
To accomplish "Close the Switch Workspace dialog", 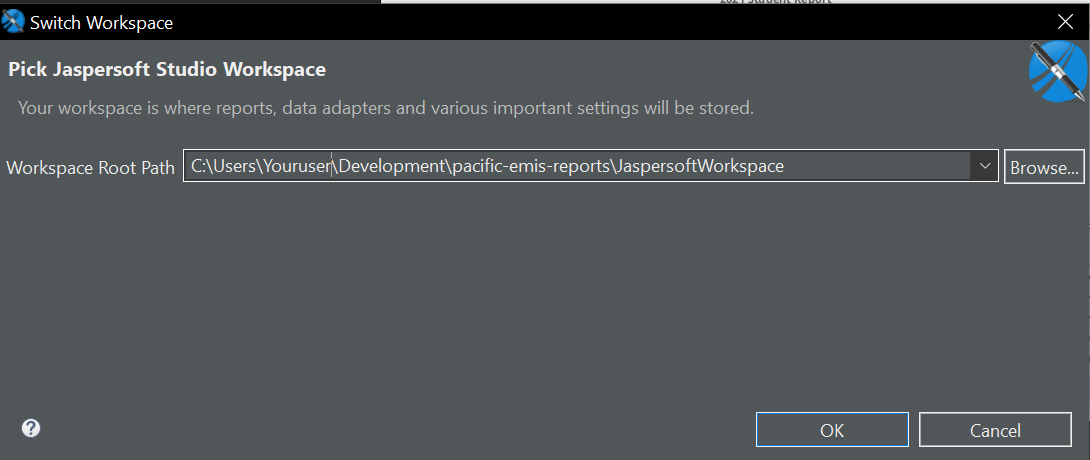I will [x=1066, y=21].
